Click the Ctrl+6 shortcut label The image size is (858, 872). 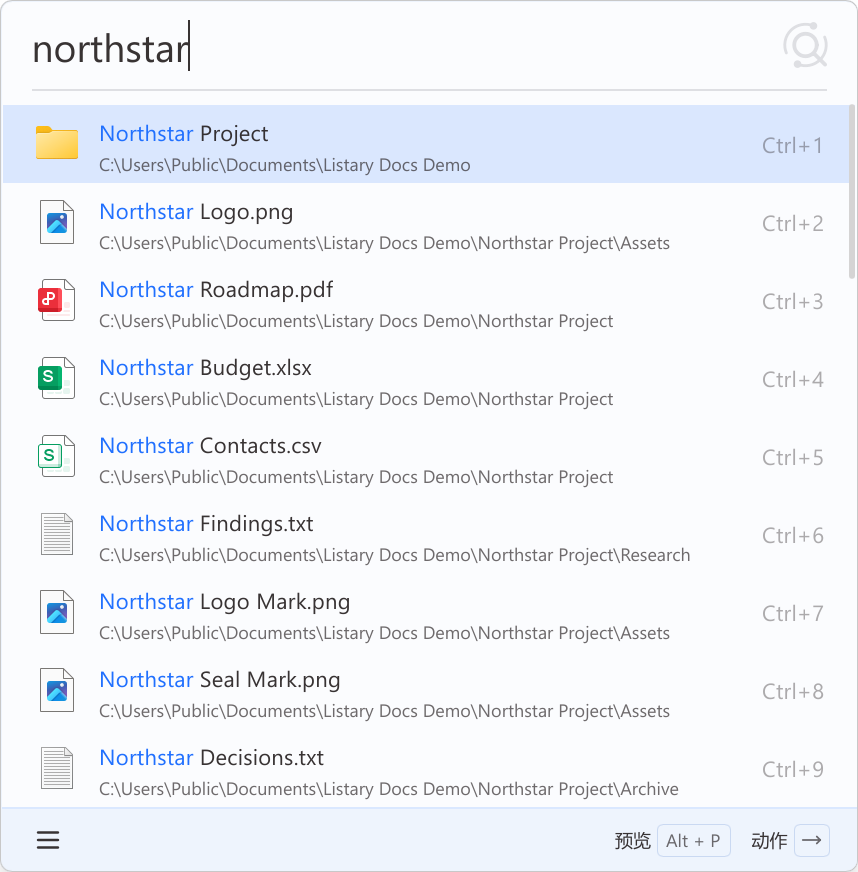792,536
